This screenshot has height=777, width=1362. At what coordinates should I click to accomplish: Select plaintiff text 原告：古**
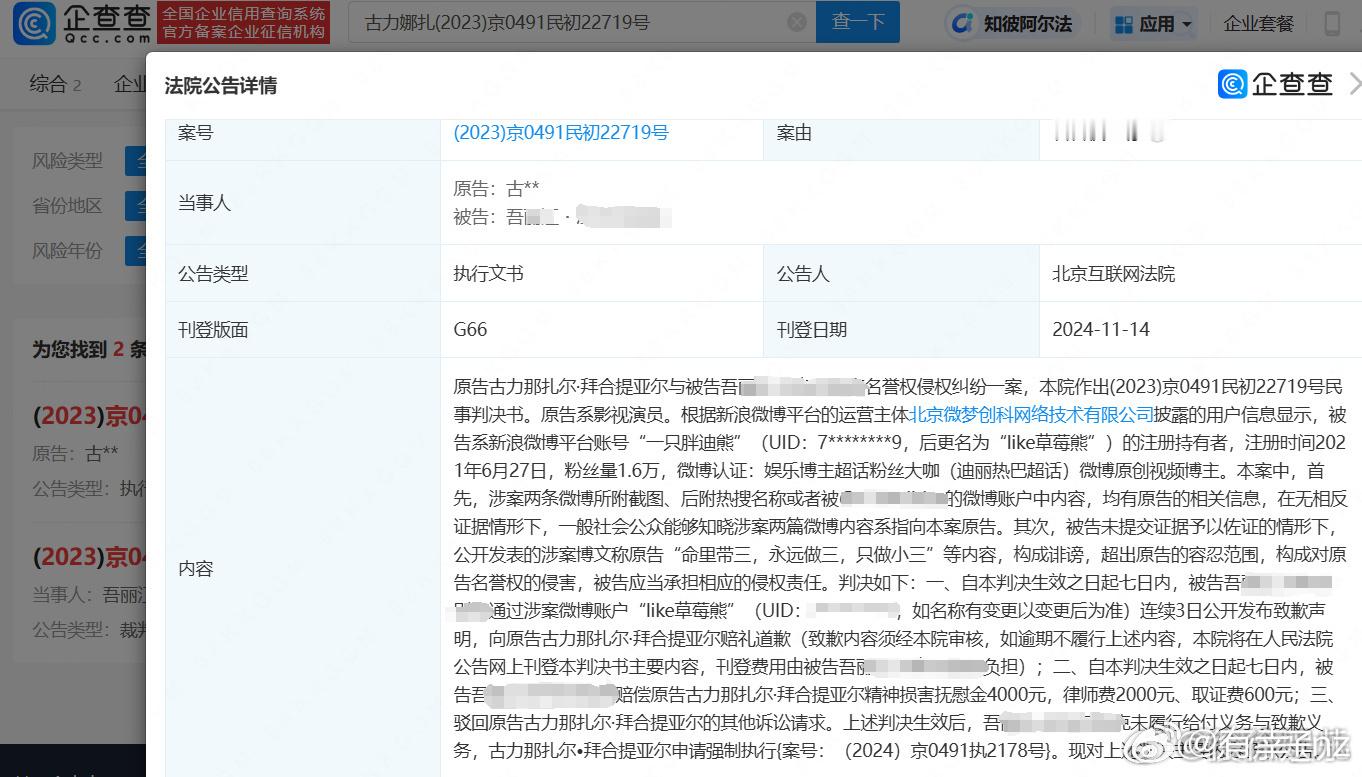(x=496, y=189)
